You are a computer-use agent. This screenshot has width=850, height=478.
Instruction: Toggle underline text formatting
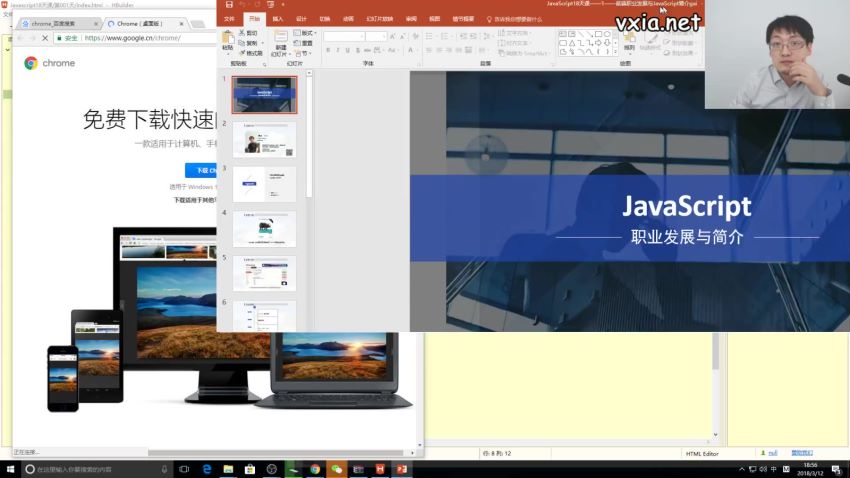[349, 50]
